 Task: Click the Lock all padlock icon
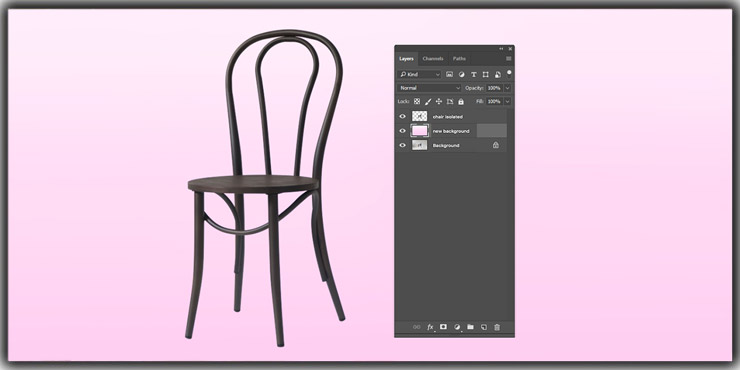point(461,101)
